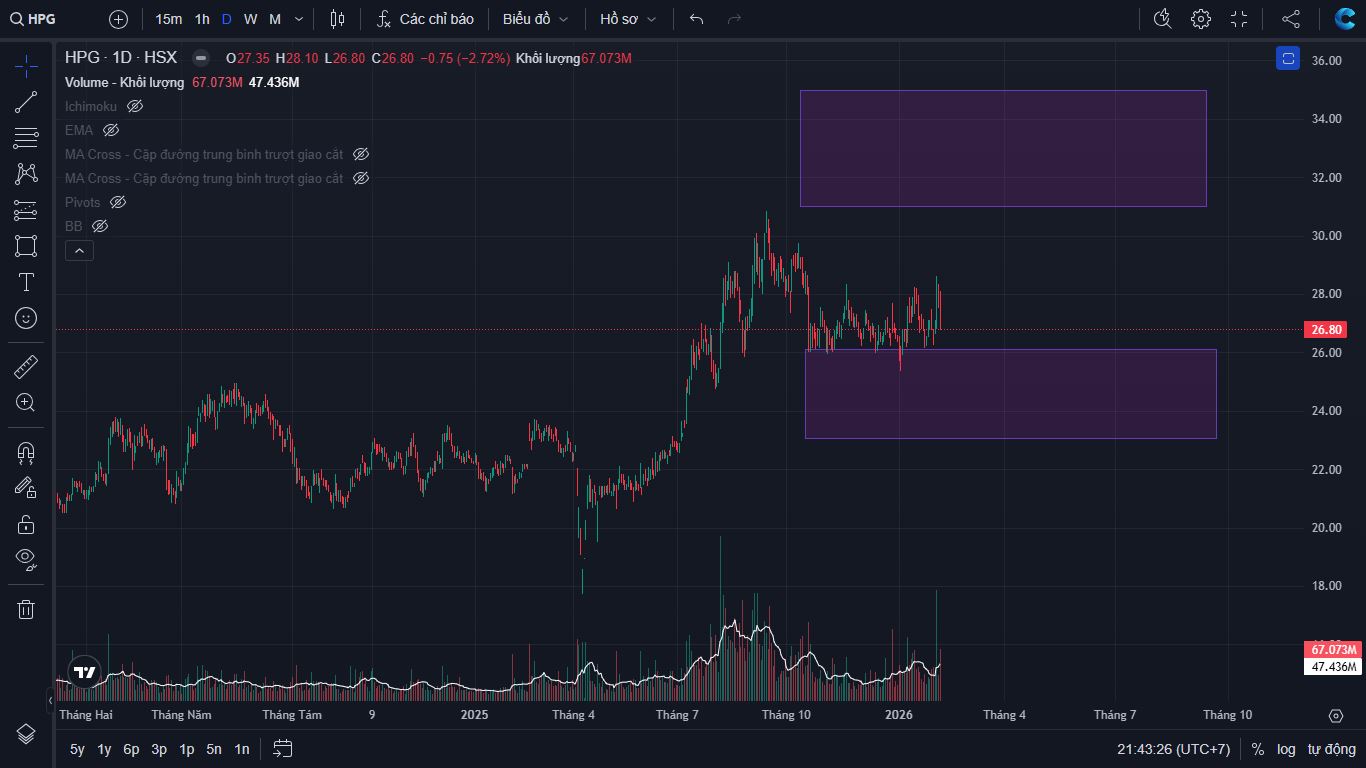Image resolution: width=1366 pixels, height=768 pixels.
Task: Open Các chỉ báo indicators
Action: [425, 19]
